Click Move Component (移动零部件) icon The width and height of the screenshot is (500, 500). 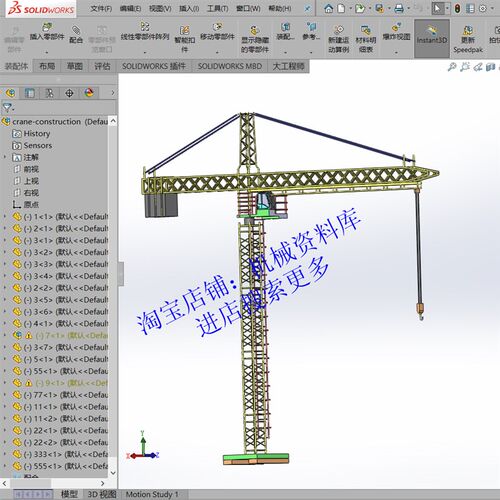(217, 26)
